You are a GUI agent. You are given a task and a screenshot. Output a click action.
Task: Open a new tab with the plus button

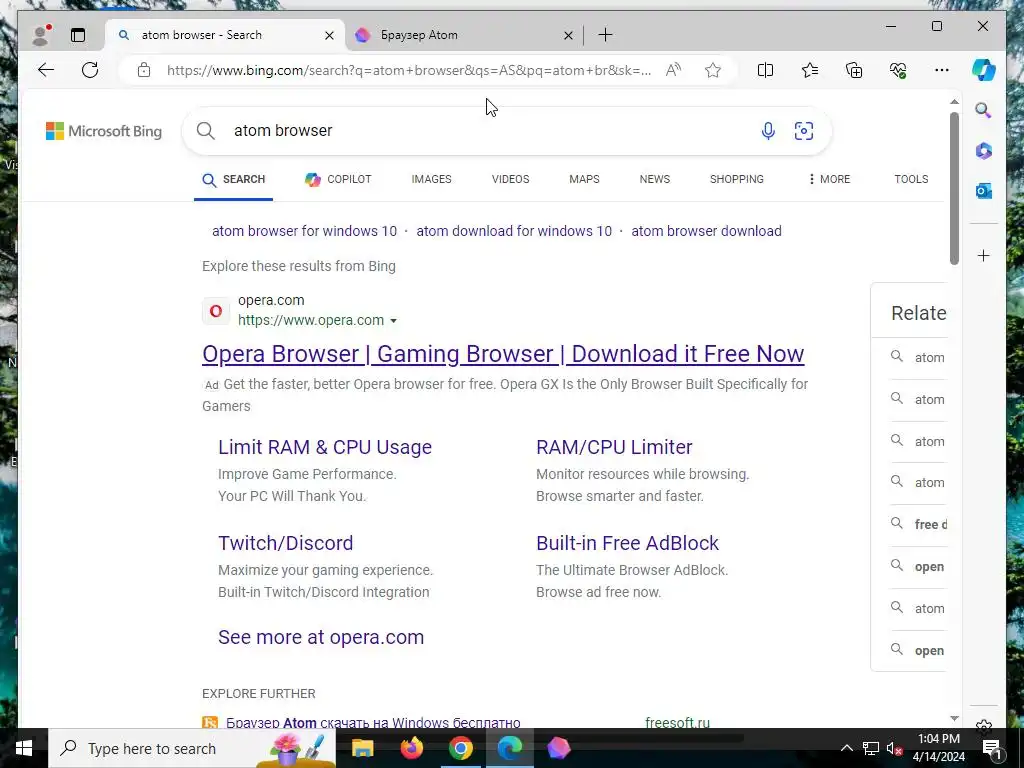[605, 35]
